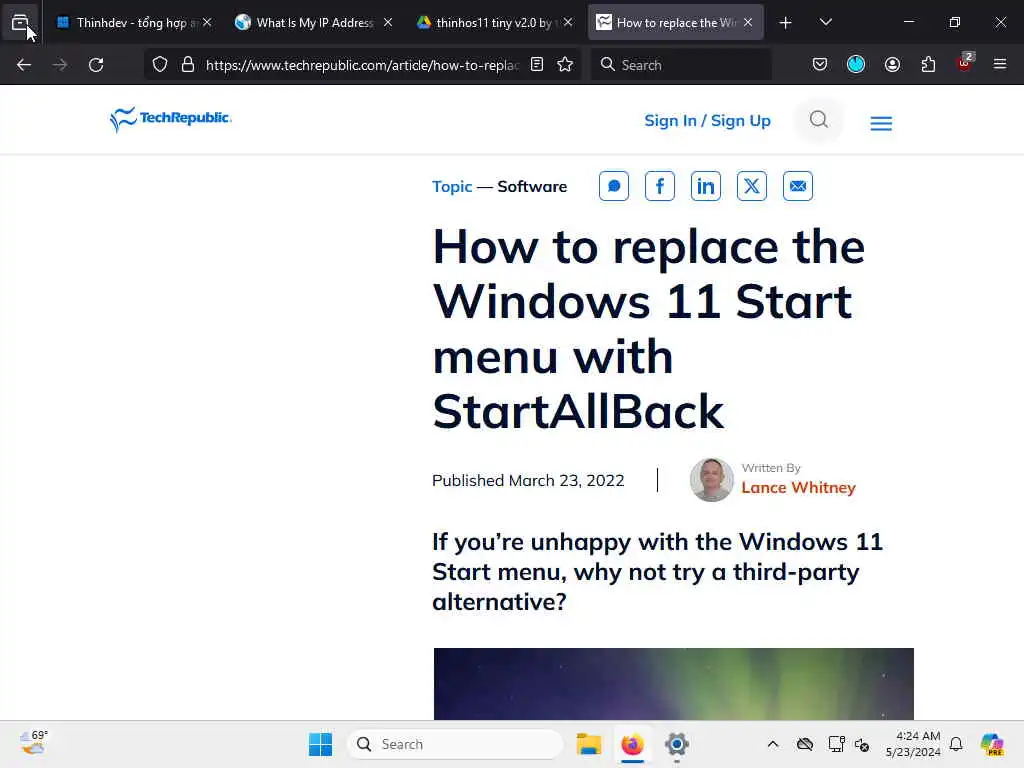Click the forward navigation arrow
This screenshot has height=768, width=1024.
tap(60, 65)
